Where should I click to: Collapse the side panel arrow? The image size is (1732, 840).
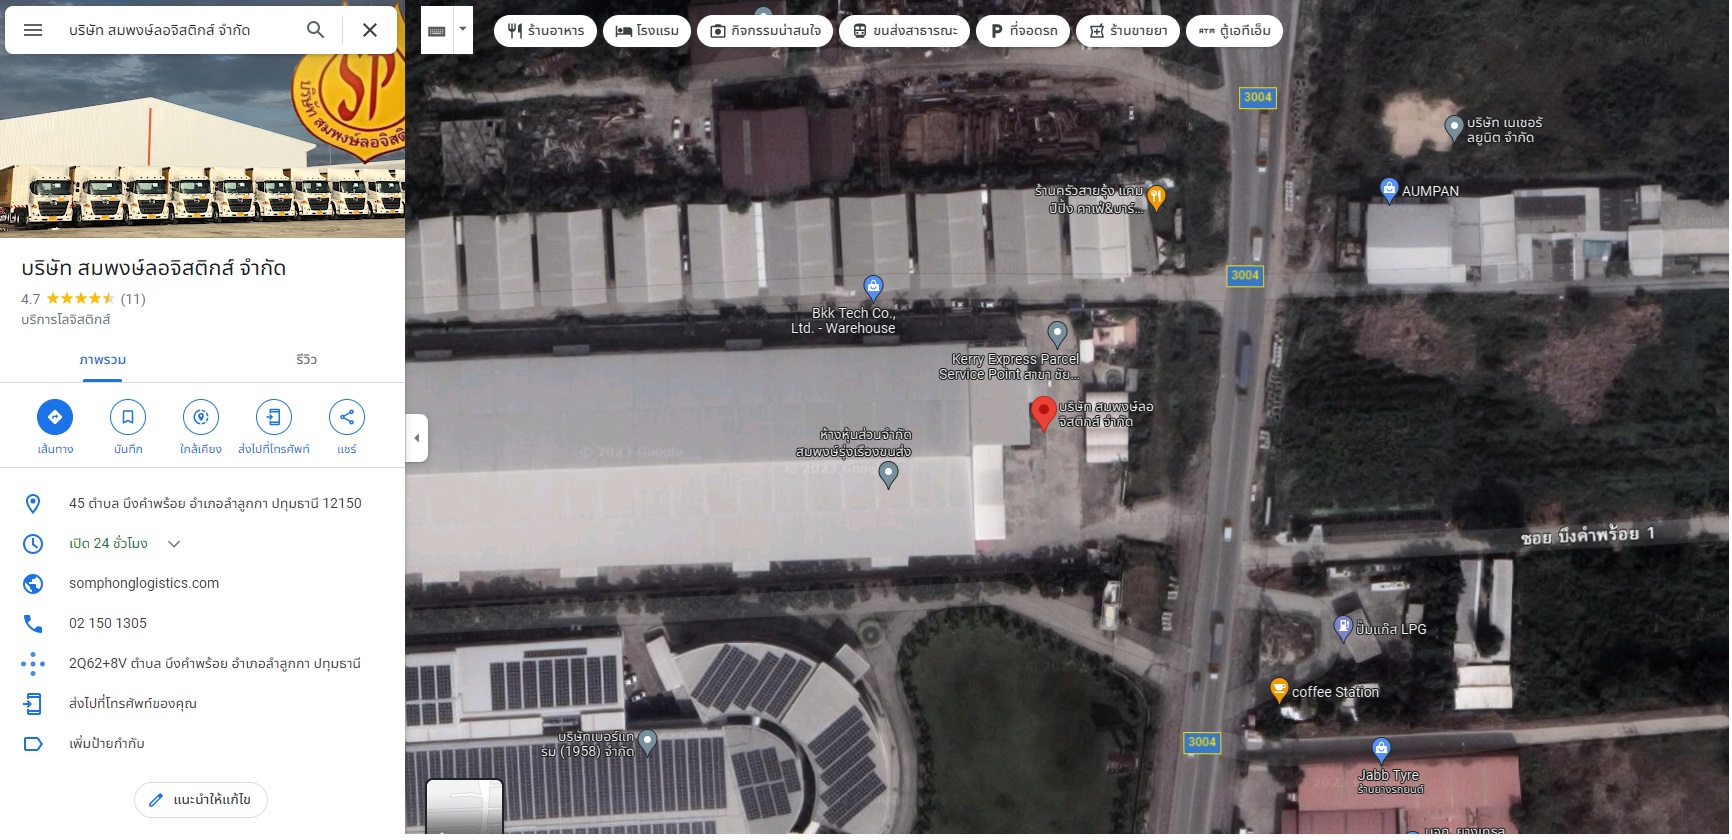[x=417, y=438]
